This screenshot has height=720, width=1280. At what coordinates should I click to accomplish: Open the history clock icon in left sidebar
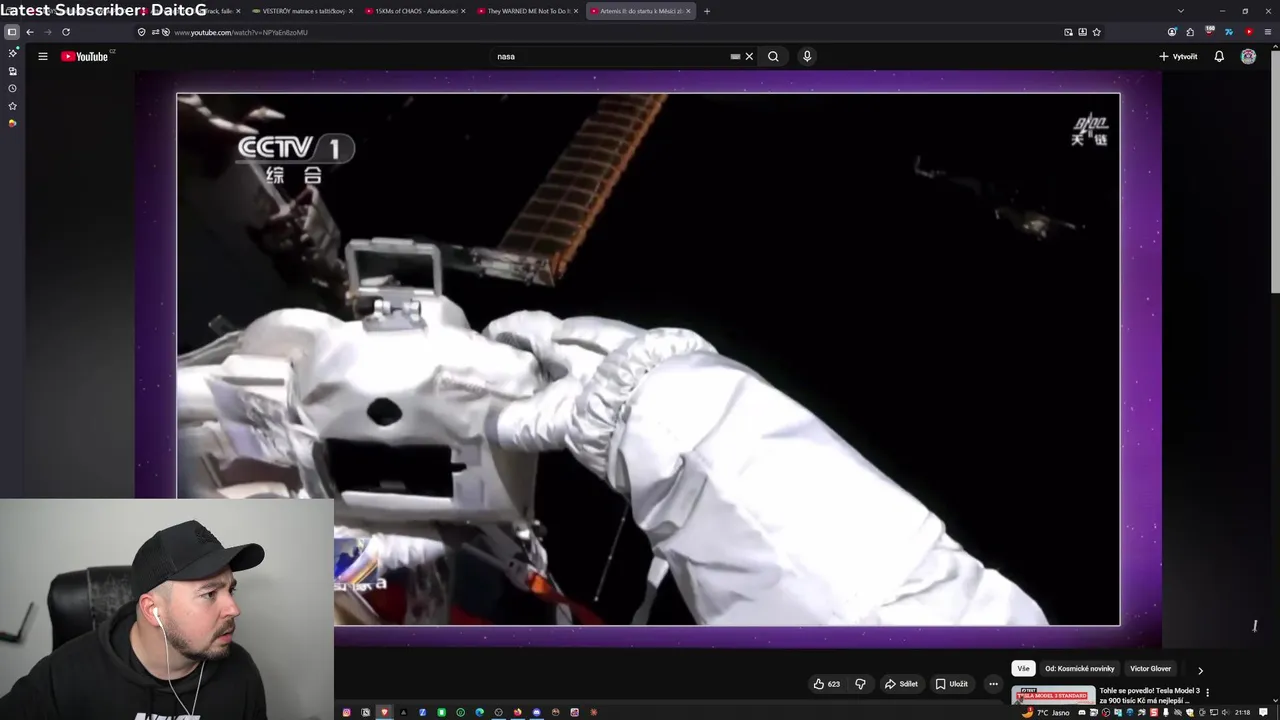point(12,88)
